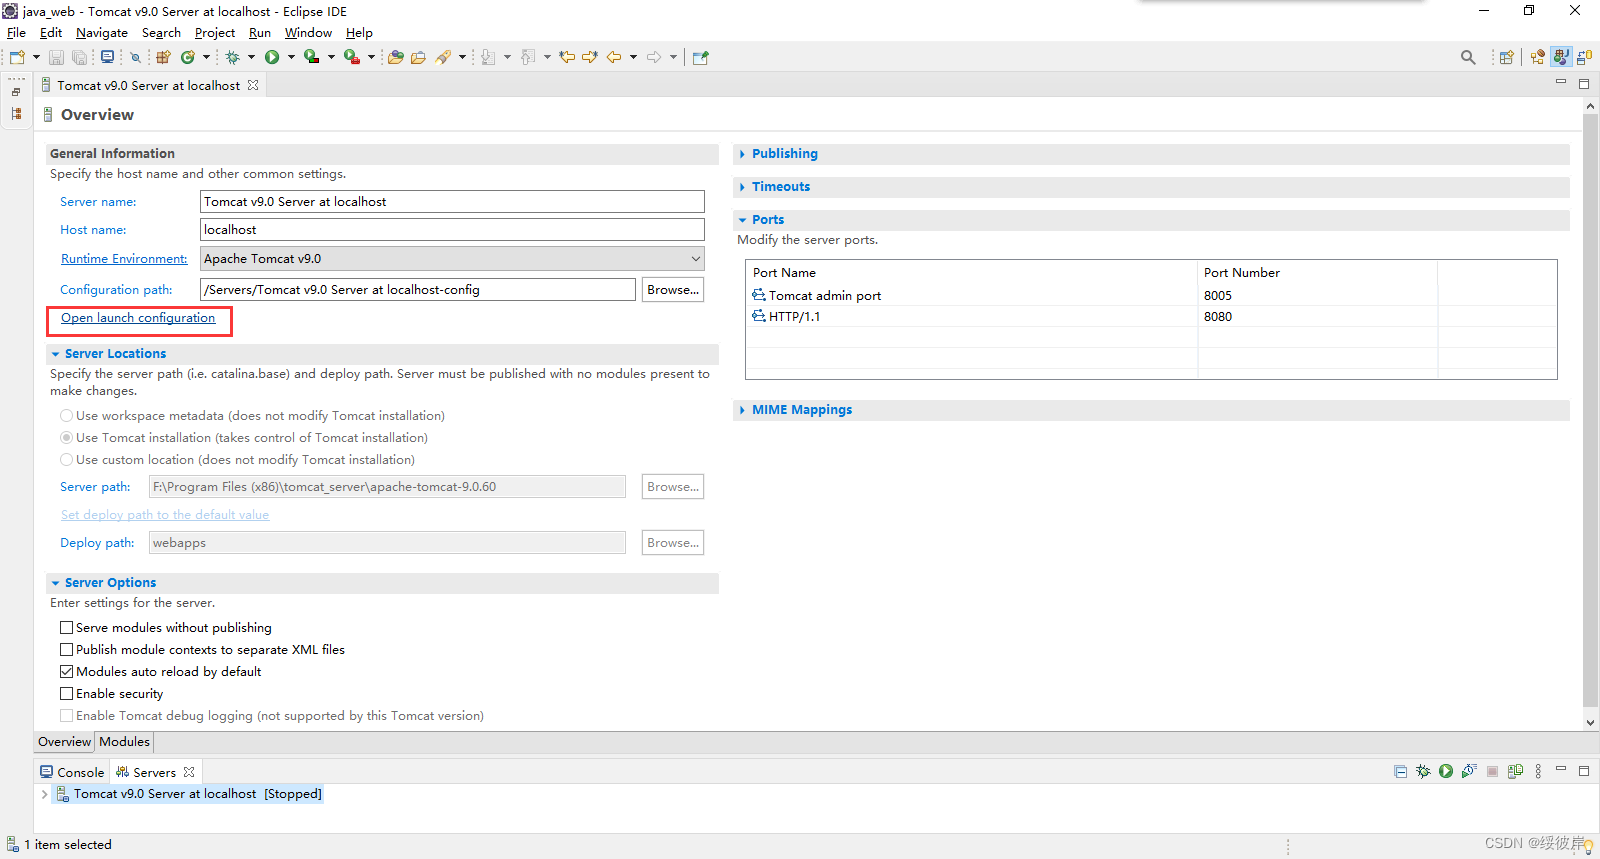
Task: Open the Project menu
Action: [x=215, y=33]
